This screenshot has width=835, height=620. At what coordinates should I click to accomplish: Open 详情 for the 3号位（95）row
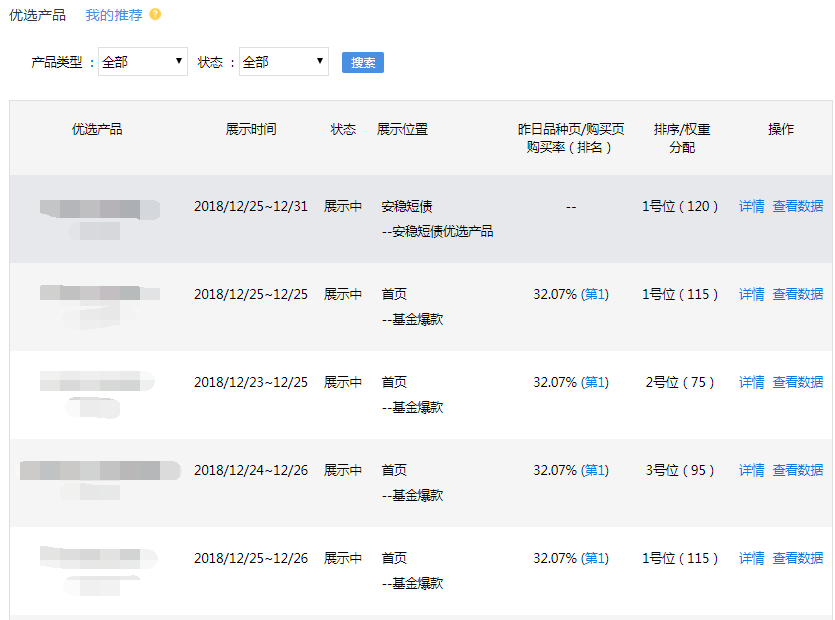(x=751, y=470)
